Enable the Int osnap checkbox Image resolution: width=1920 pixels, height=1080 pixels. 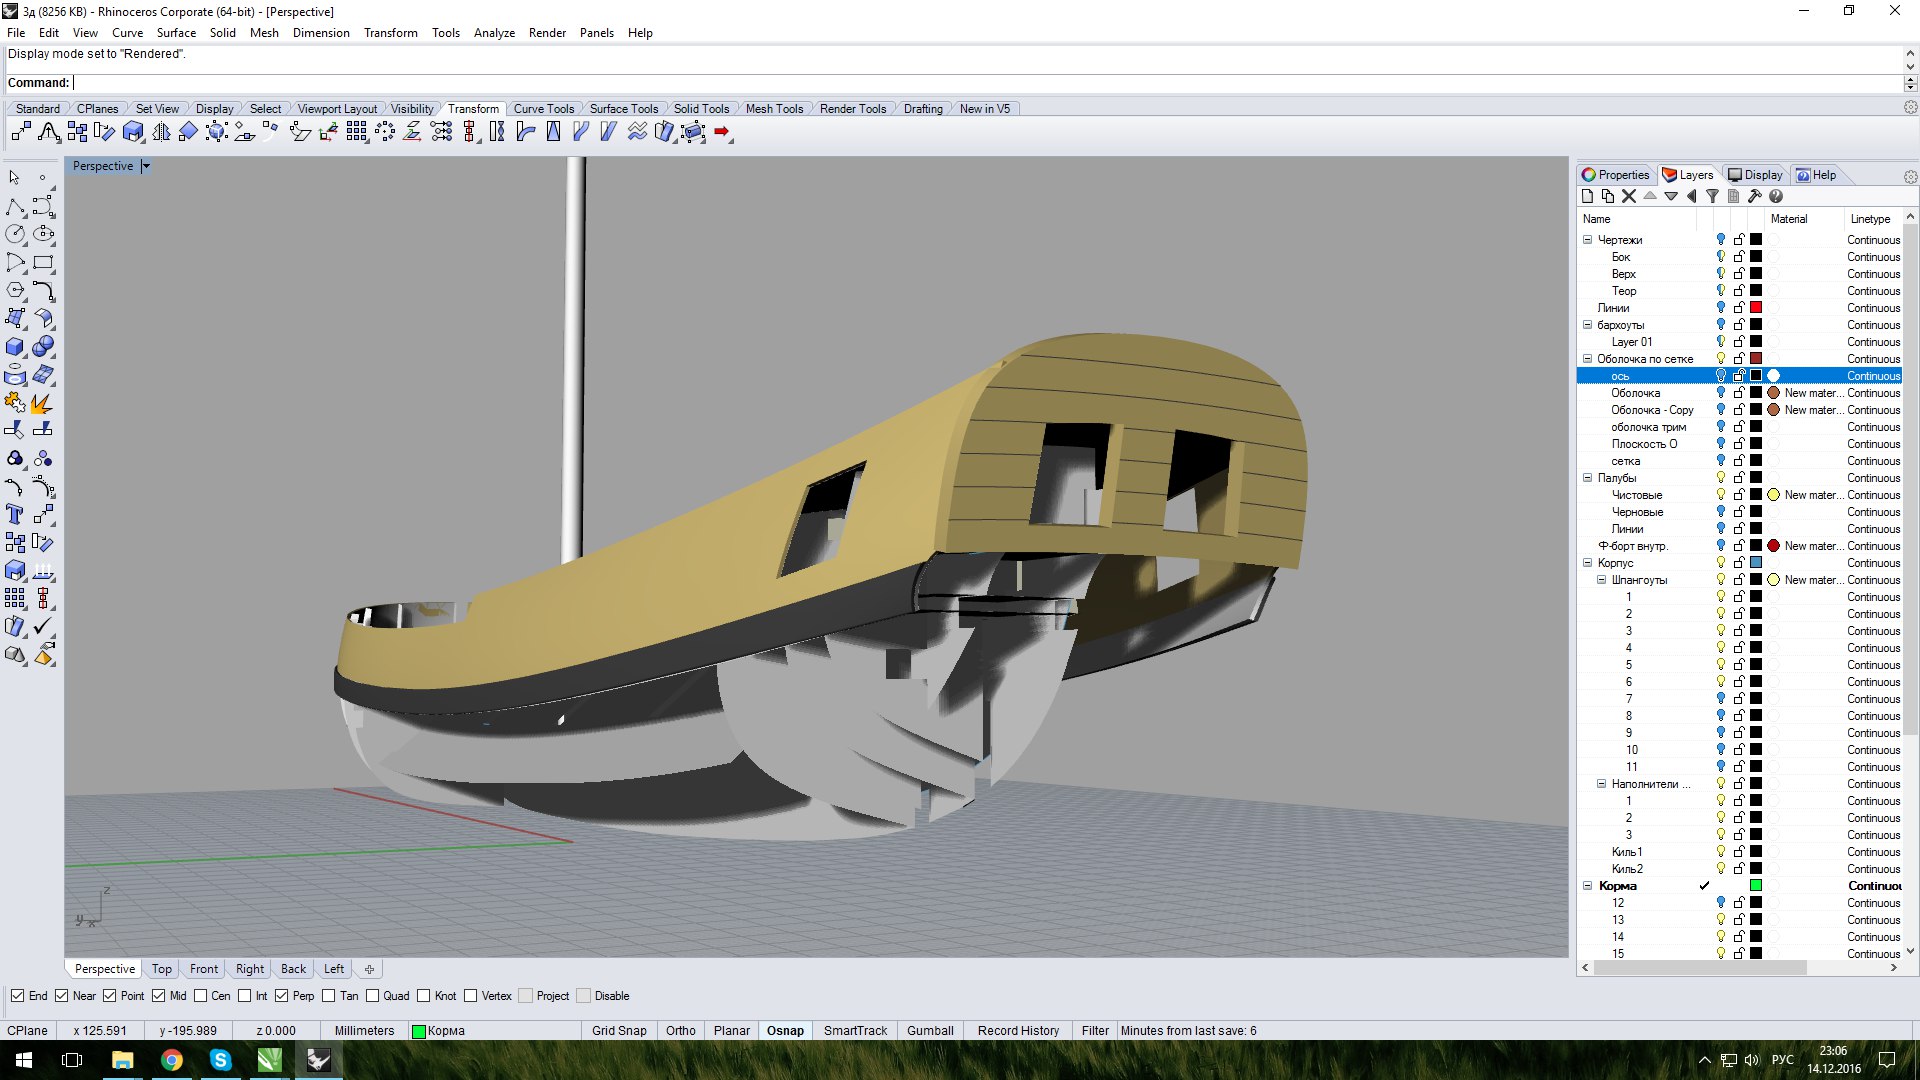coord(245,996)
